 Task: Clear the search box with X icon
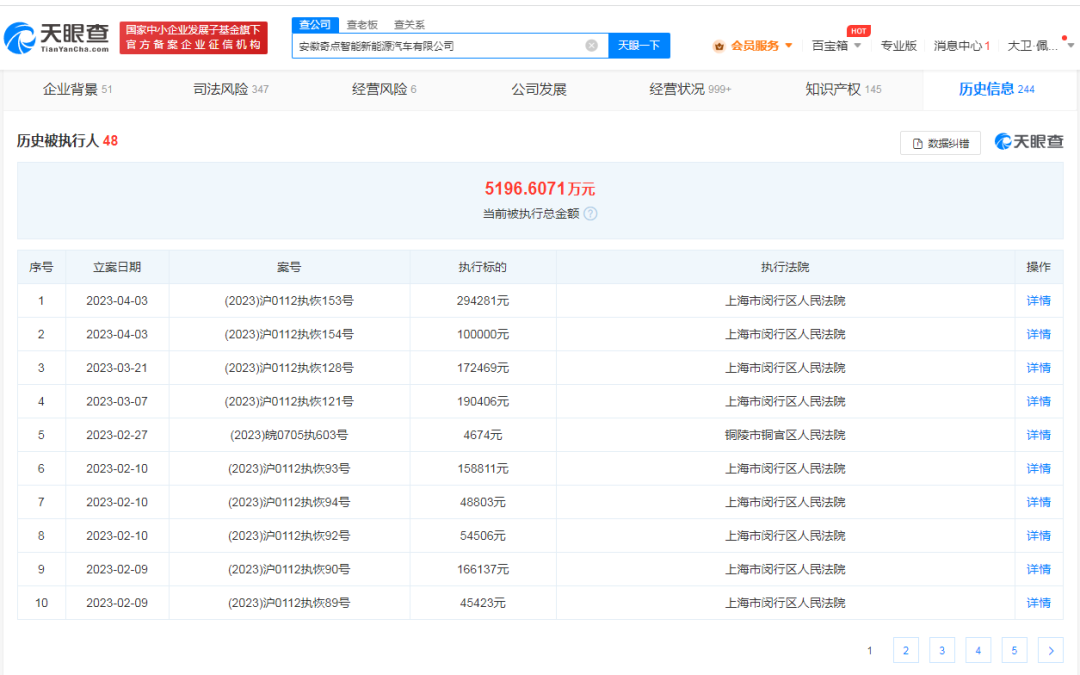pos(591,46)
